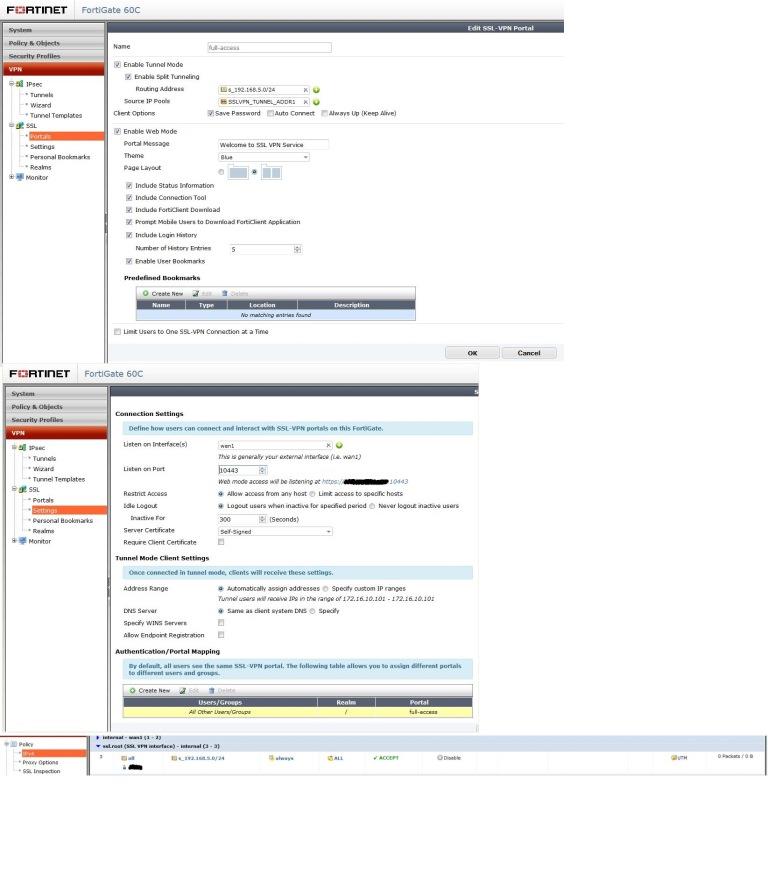Click Listen on Port 10443 stepper arrows
The height and width of the screenshot is (874, 768).
tap(263, 470)
